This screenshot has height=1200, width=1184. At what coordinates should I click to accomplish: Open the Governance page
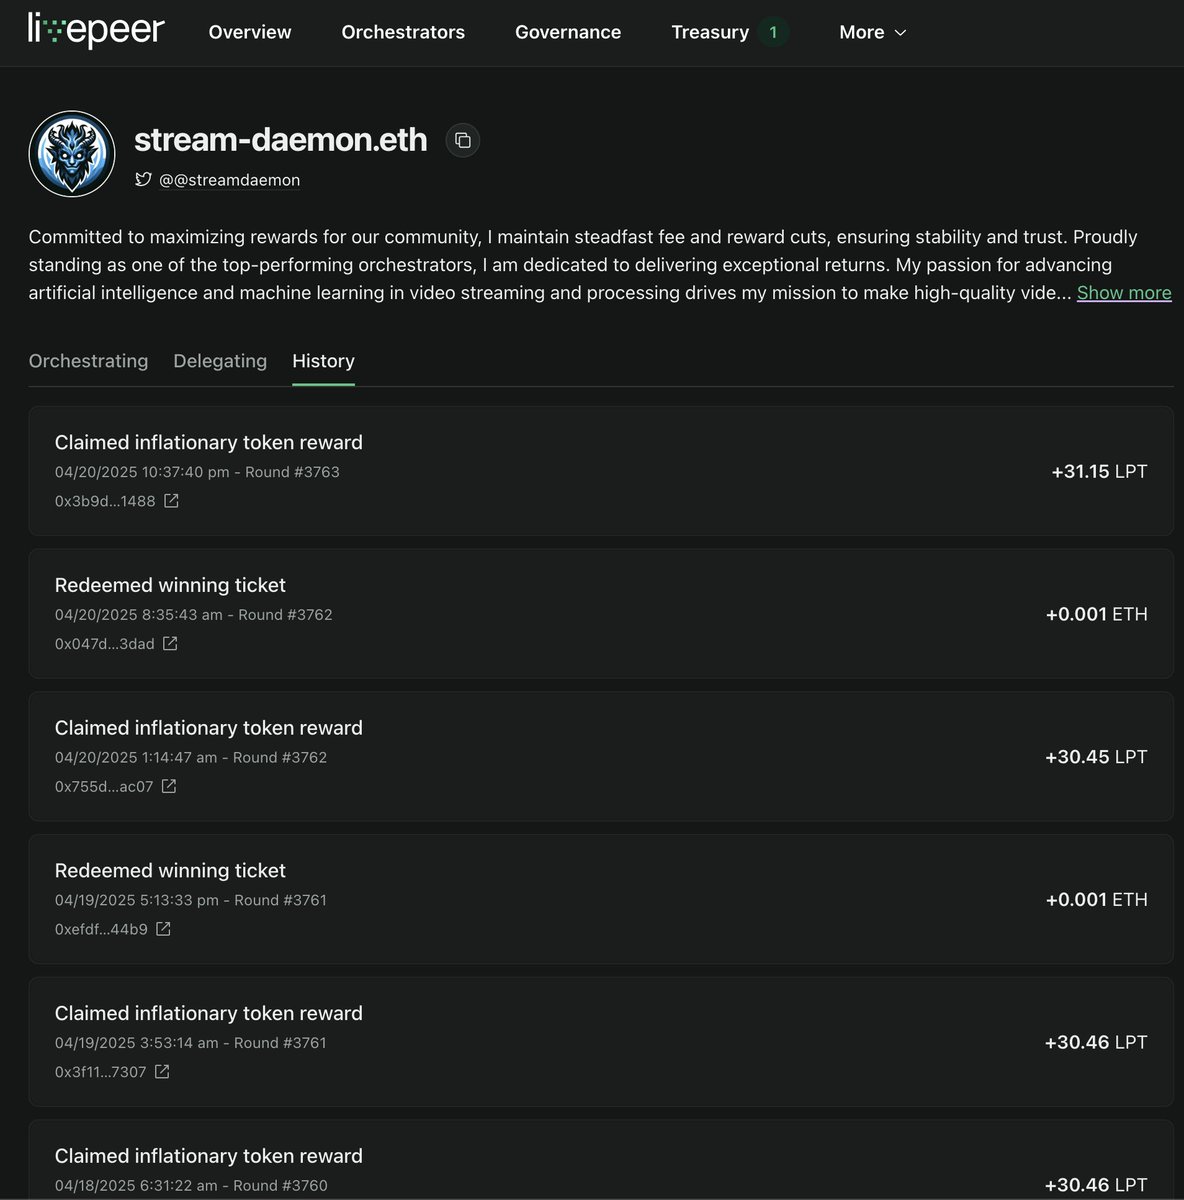pos(568,32)
